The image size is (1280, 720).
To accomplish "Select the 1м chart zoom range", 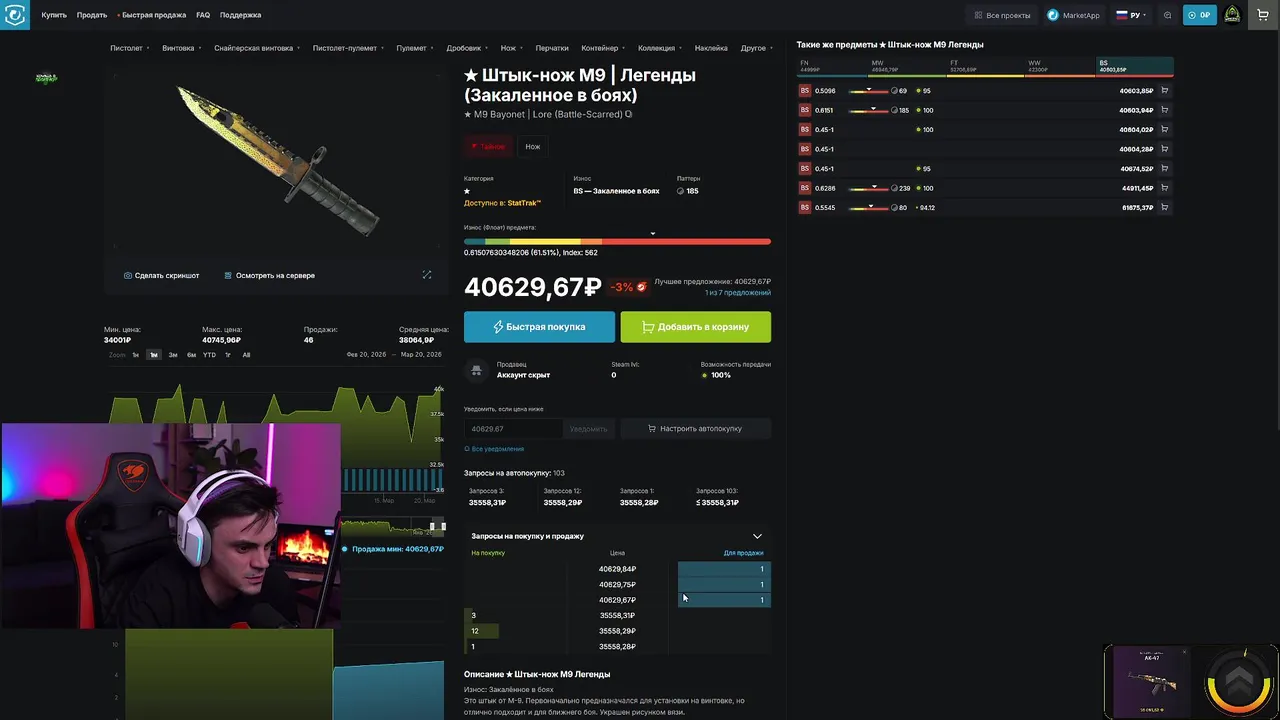I will click(x=154, y=355).
